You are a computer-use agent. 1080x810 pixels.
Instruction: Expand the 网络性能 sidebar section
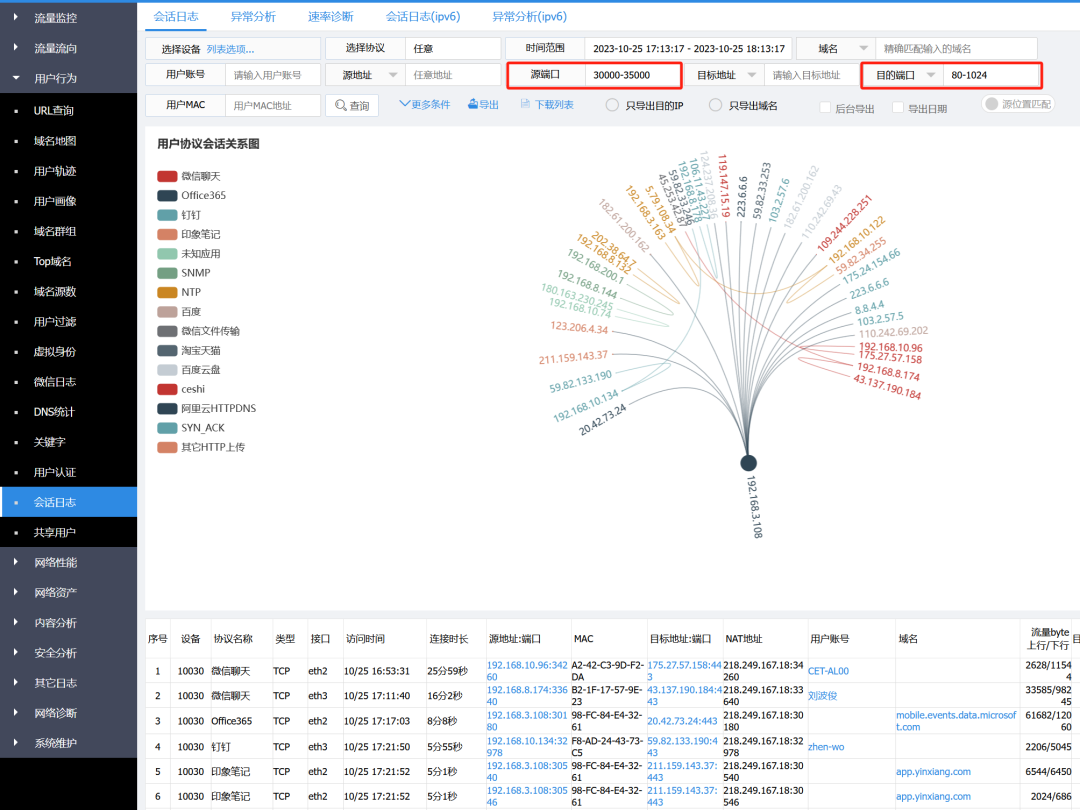68,562
